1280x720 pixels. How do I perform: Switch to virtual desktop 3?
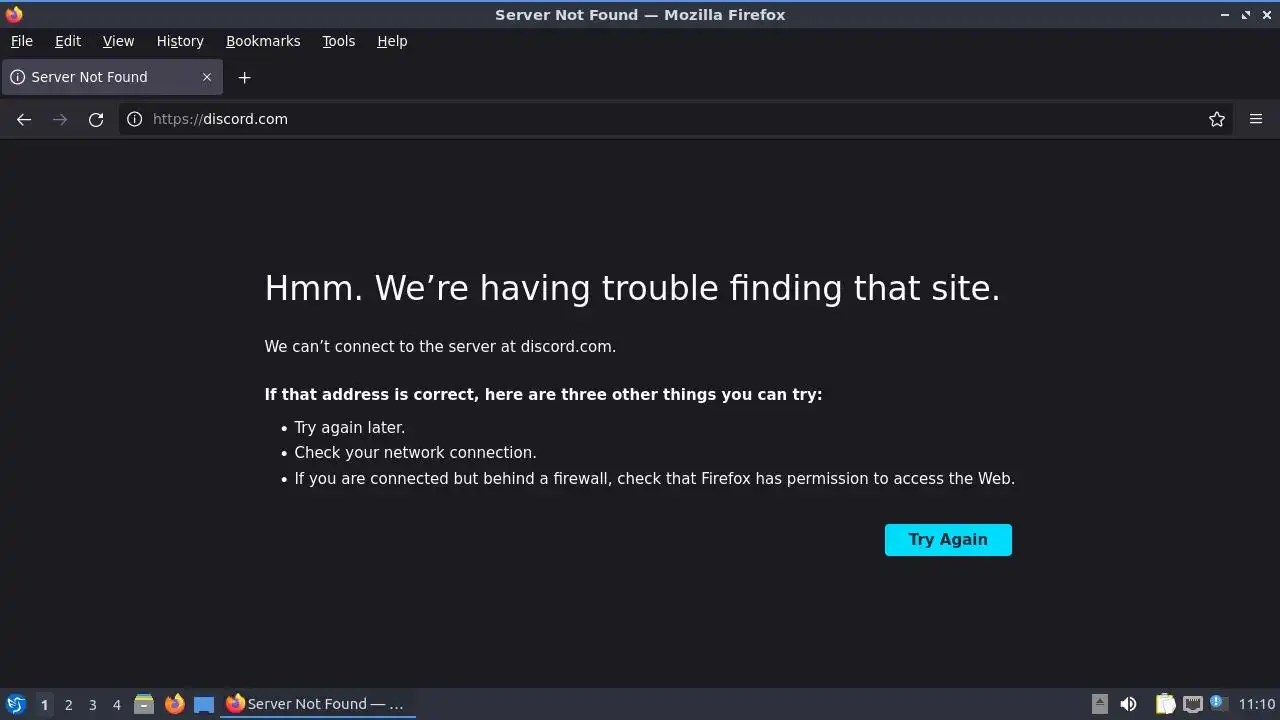(92, 705)
